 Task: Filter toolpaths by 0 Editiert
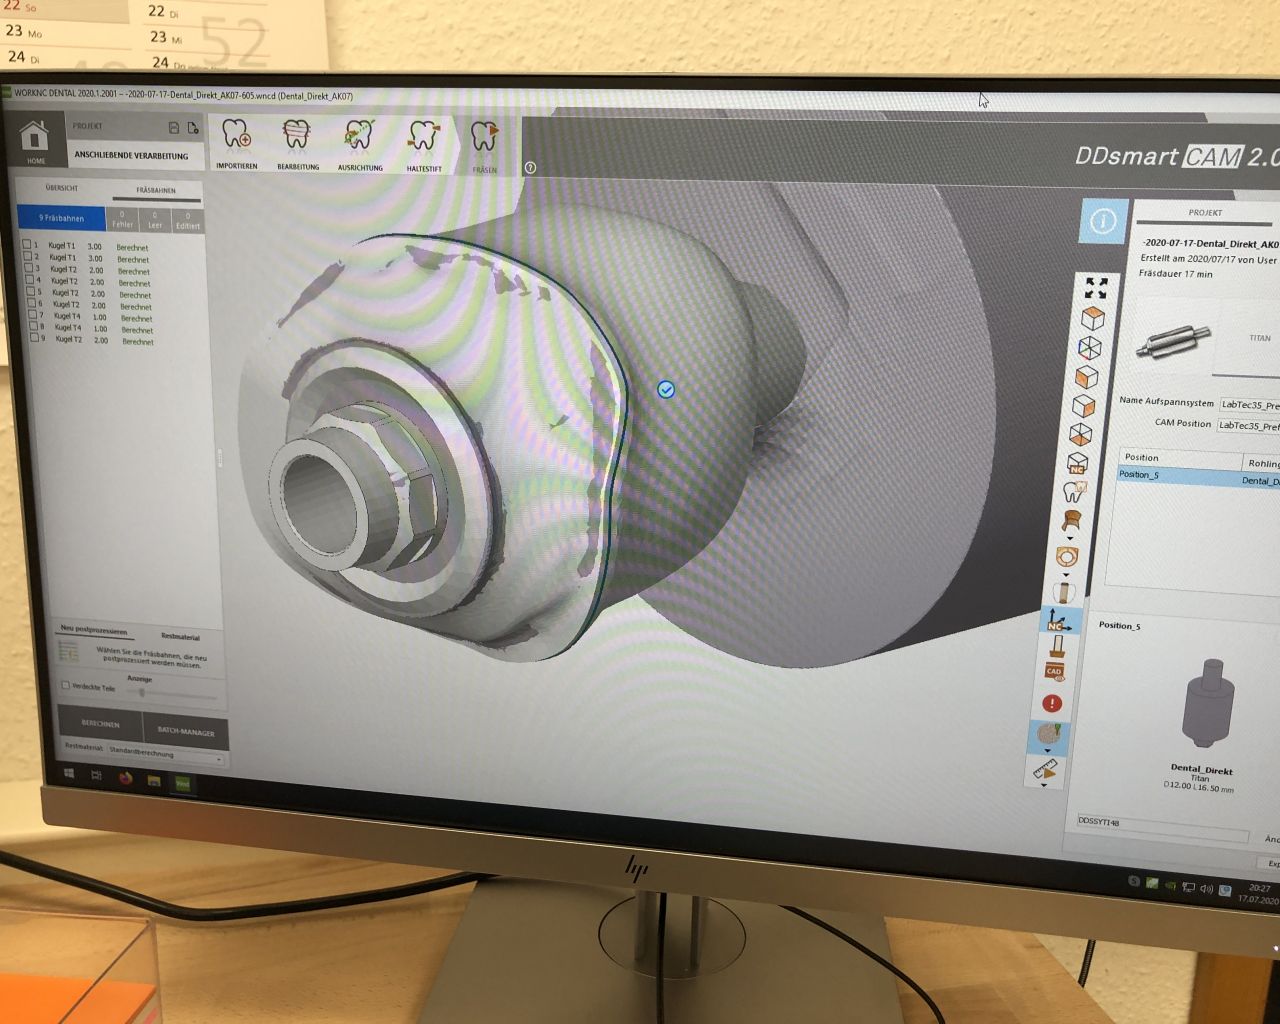pyautogui.click(x=188, y=222)
